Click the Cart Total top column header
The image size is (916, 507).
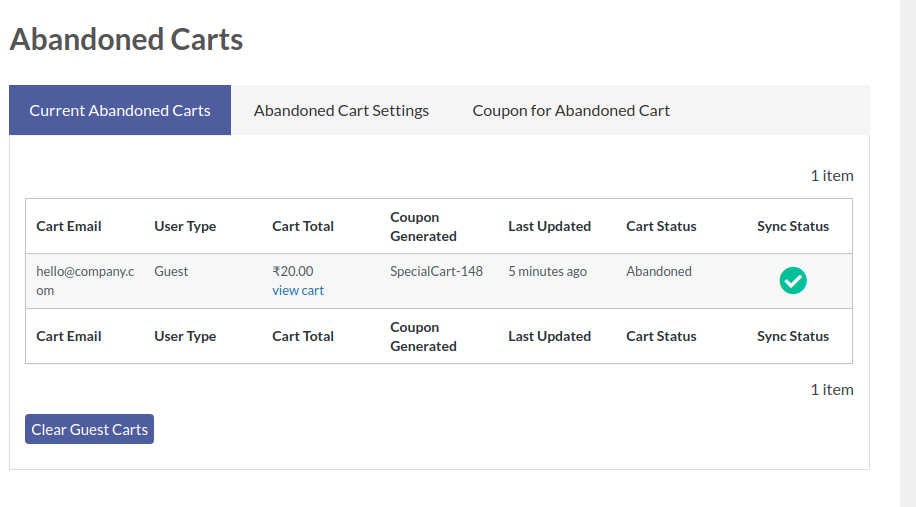pyautogui.click(x=303, y=226)
